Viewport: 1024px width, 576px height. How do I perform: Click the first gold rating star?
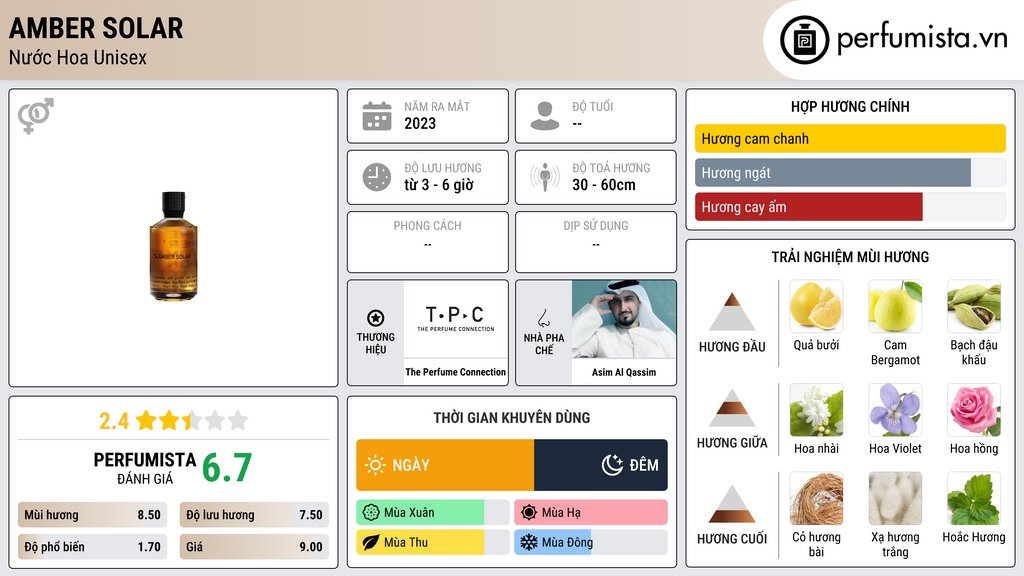click(x=146, y=420)
